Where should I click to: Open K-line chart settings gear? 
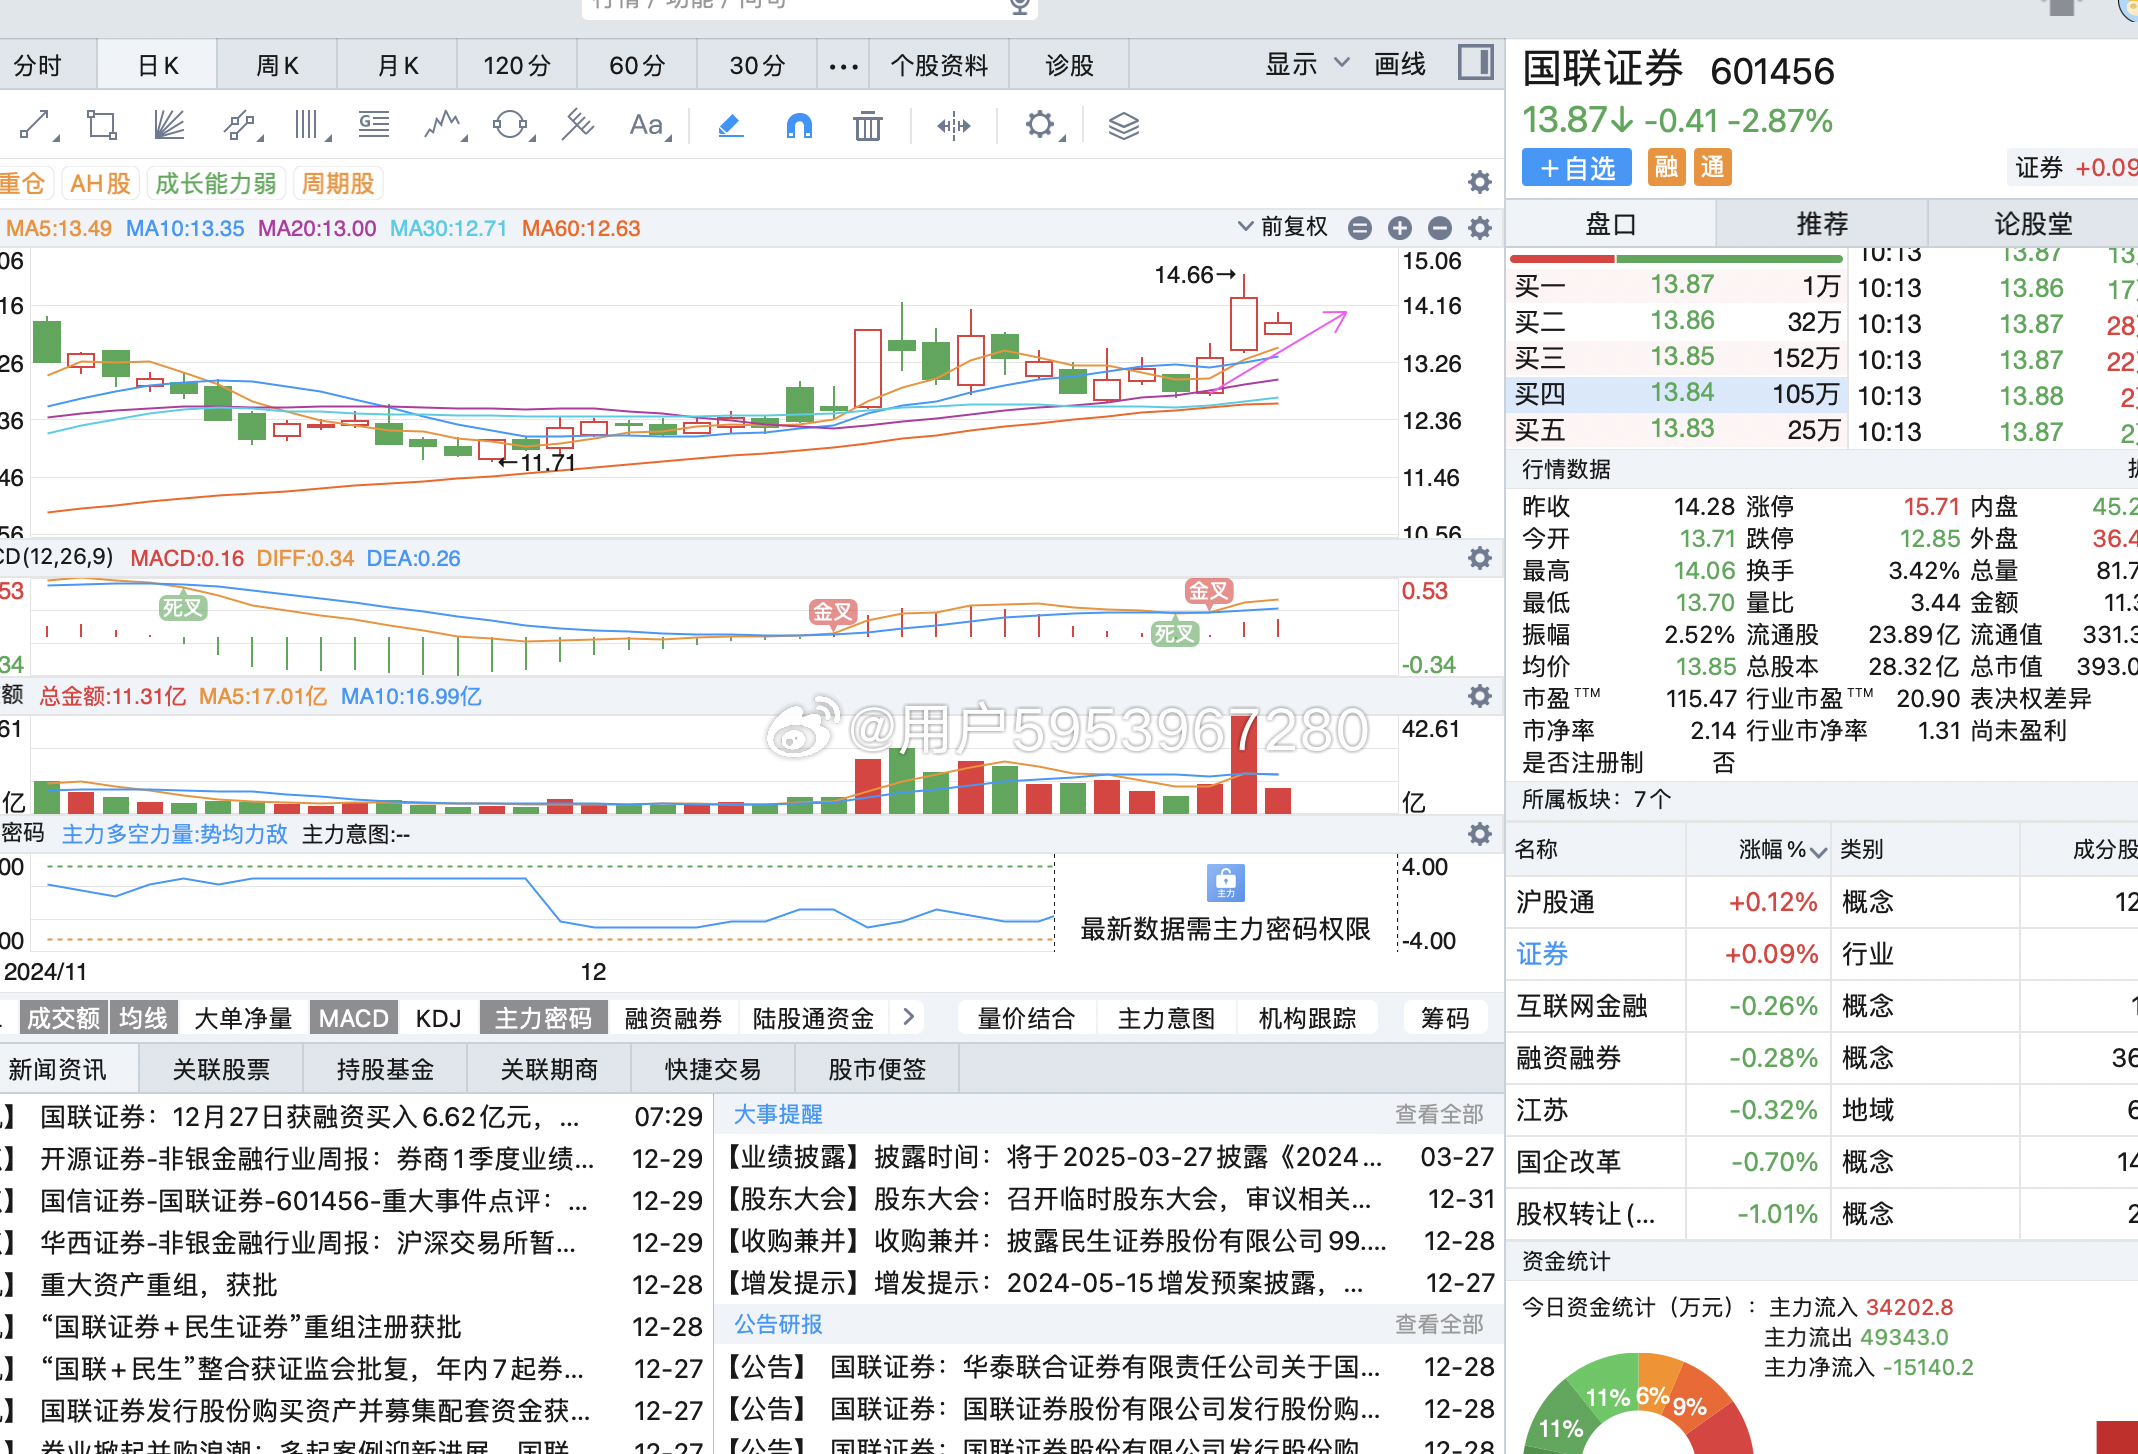tap(1479, 228)
